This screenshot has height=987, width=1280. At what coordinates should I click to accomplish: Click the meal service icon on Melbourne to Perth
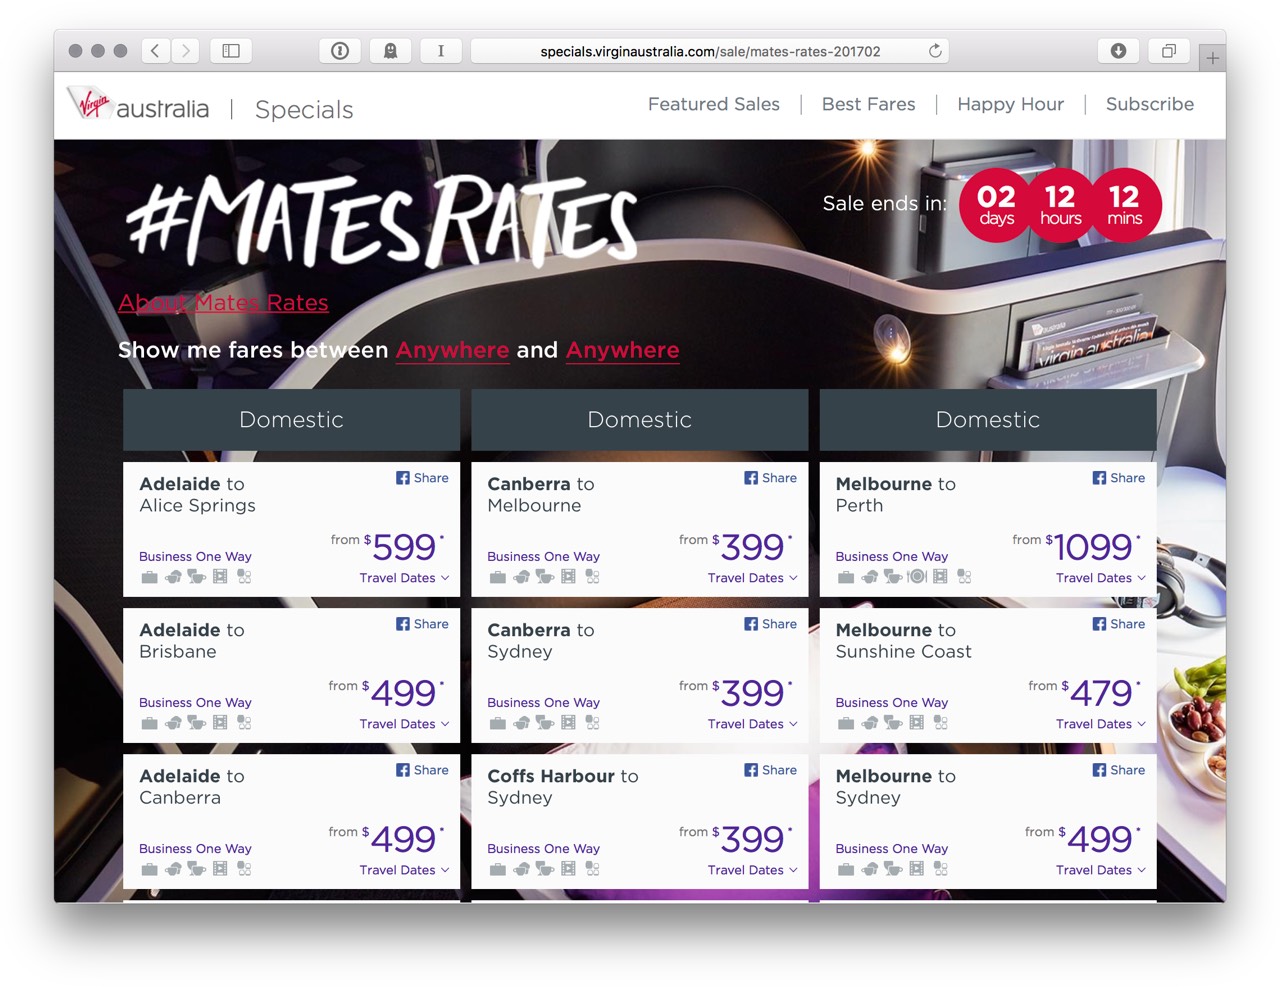pos(916,577)
